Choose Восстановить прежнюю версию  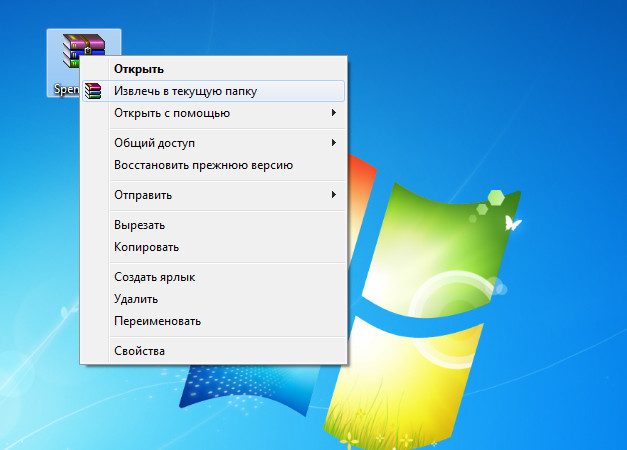pyautogui.click(x=213, y=165)
